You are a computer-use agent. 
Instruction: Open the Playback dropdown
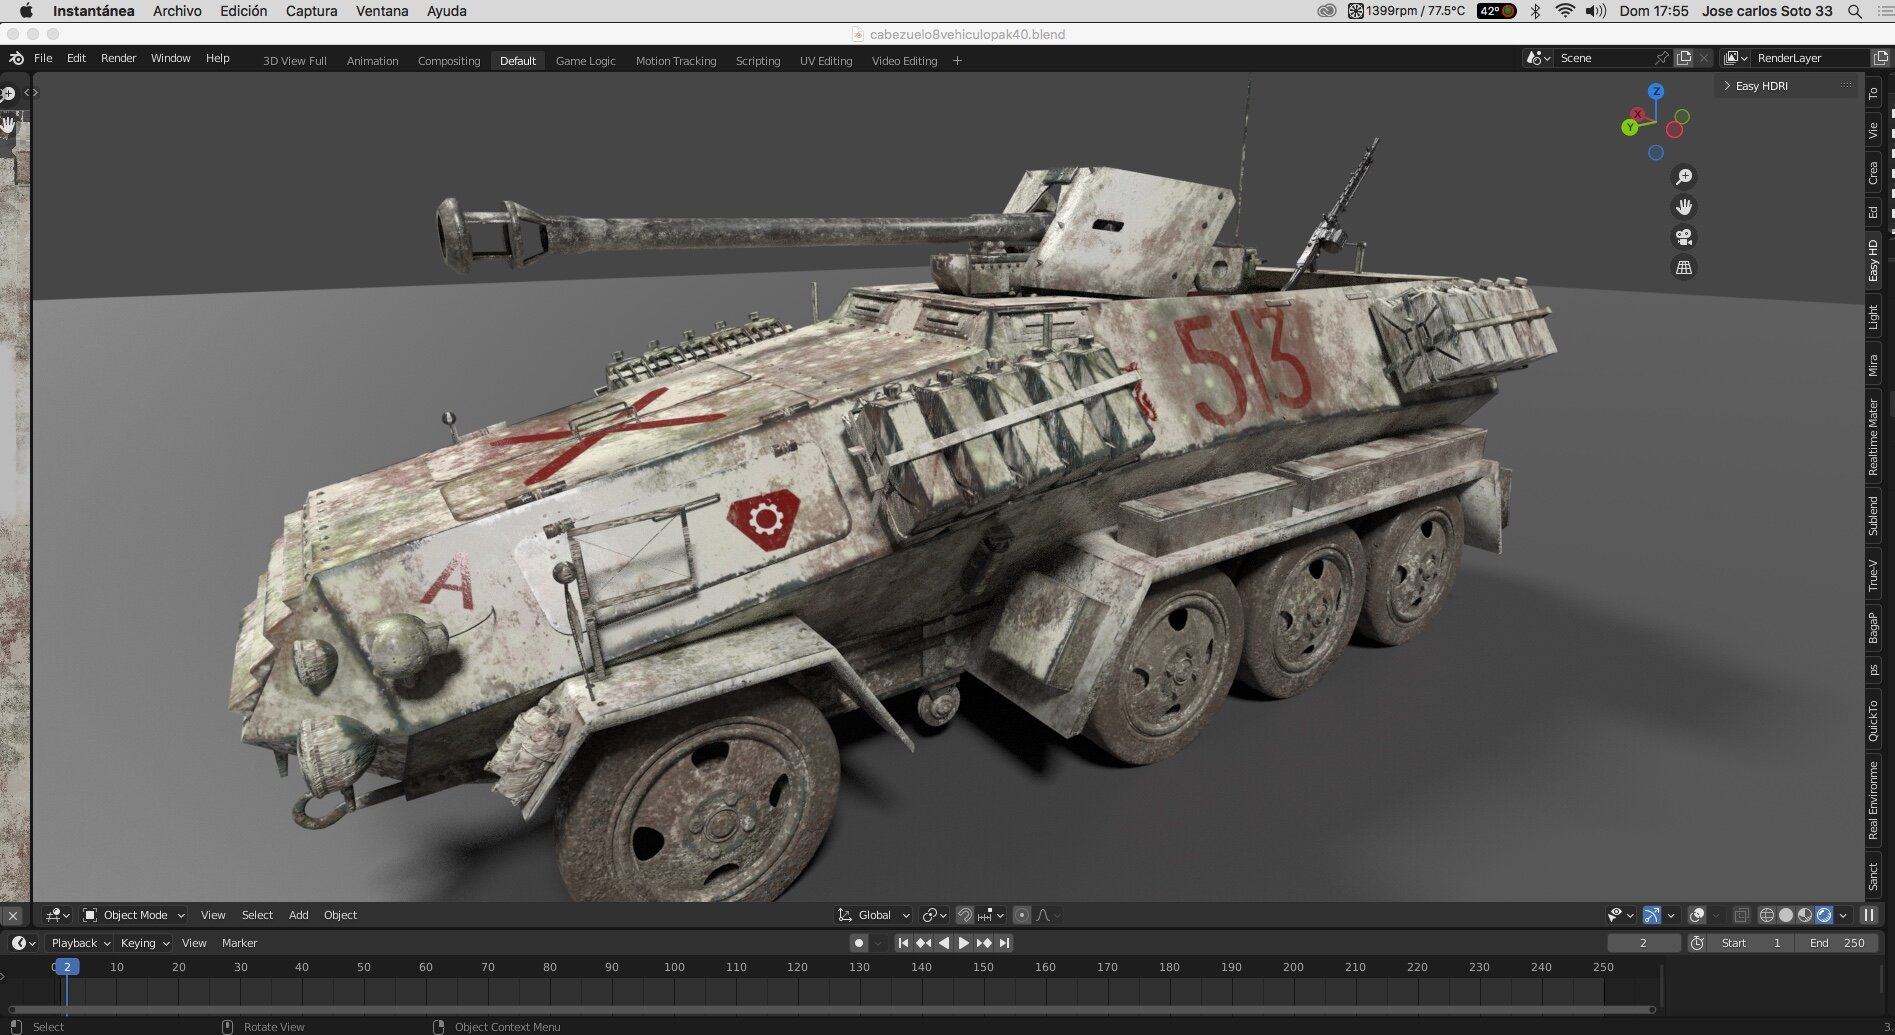(80, 943)
